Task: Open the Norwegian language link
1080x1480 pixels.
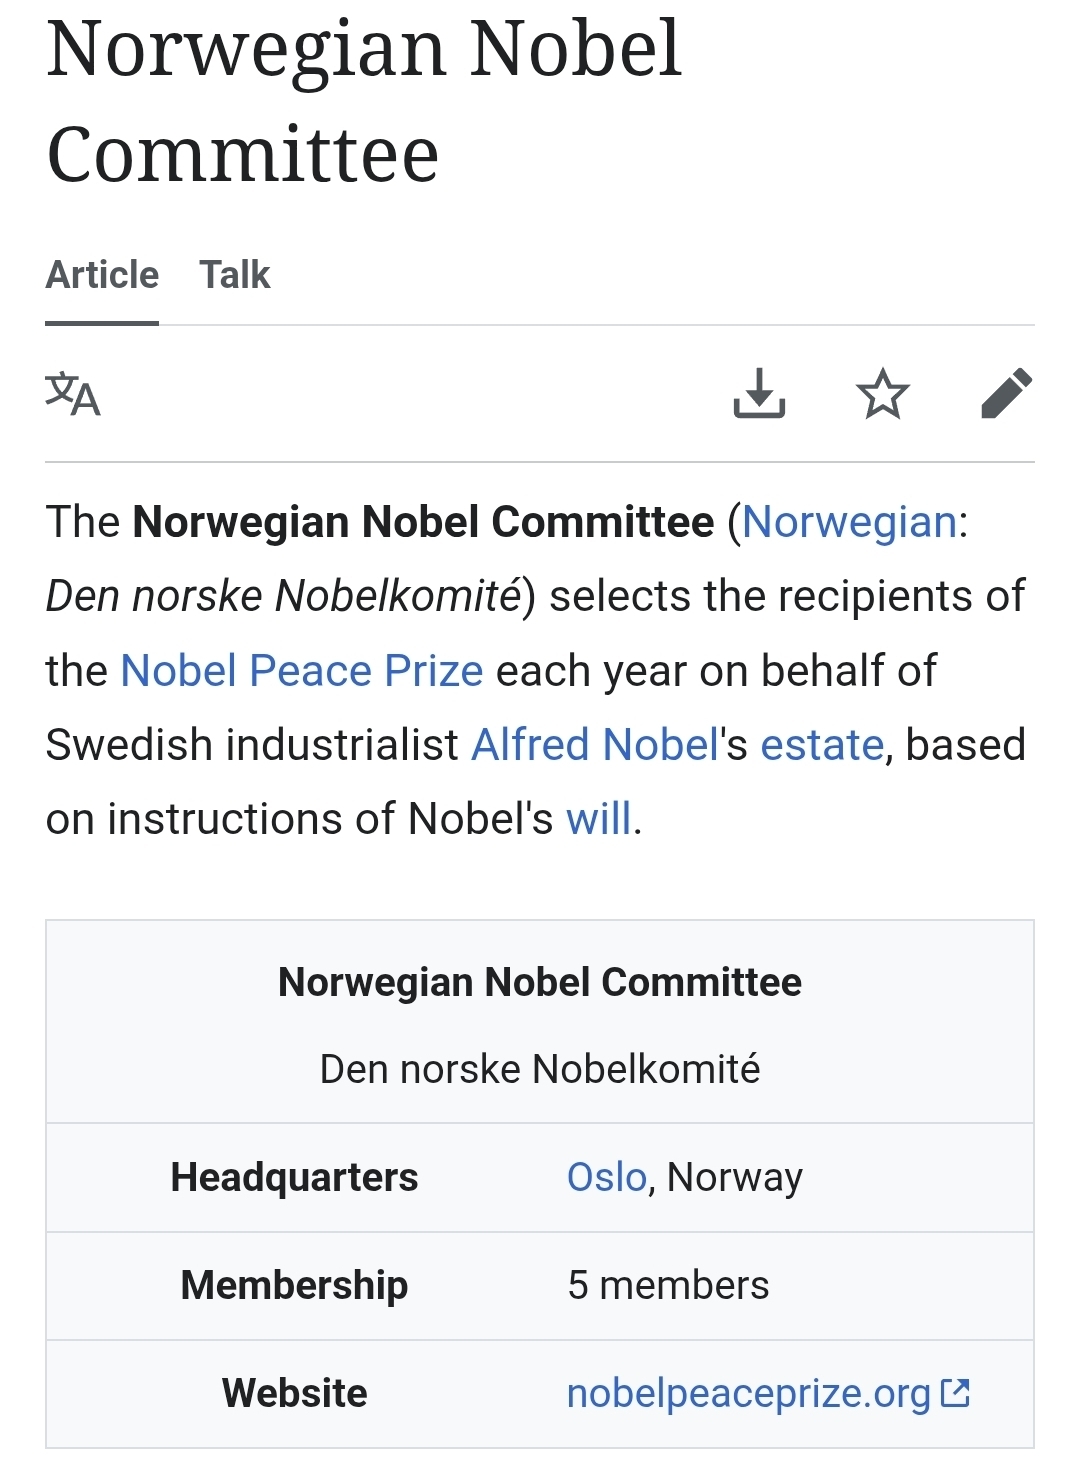Action: 849,522
